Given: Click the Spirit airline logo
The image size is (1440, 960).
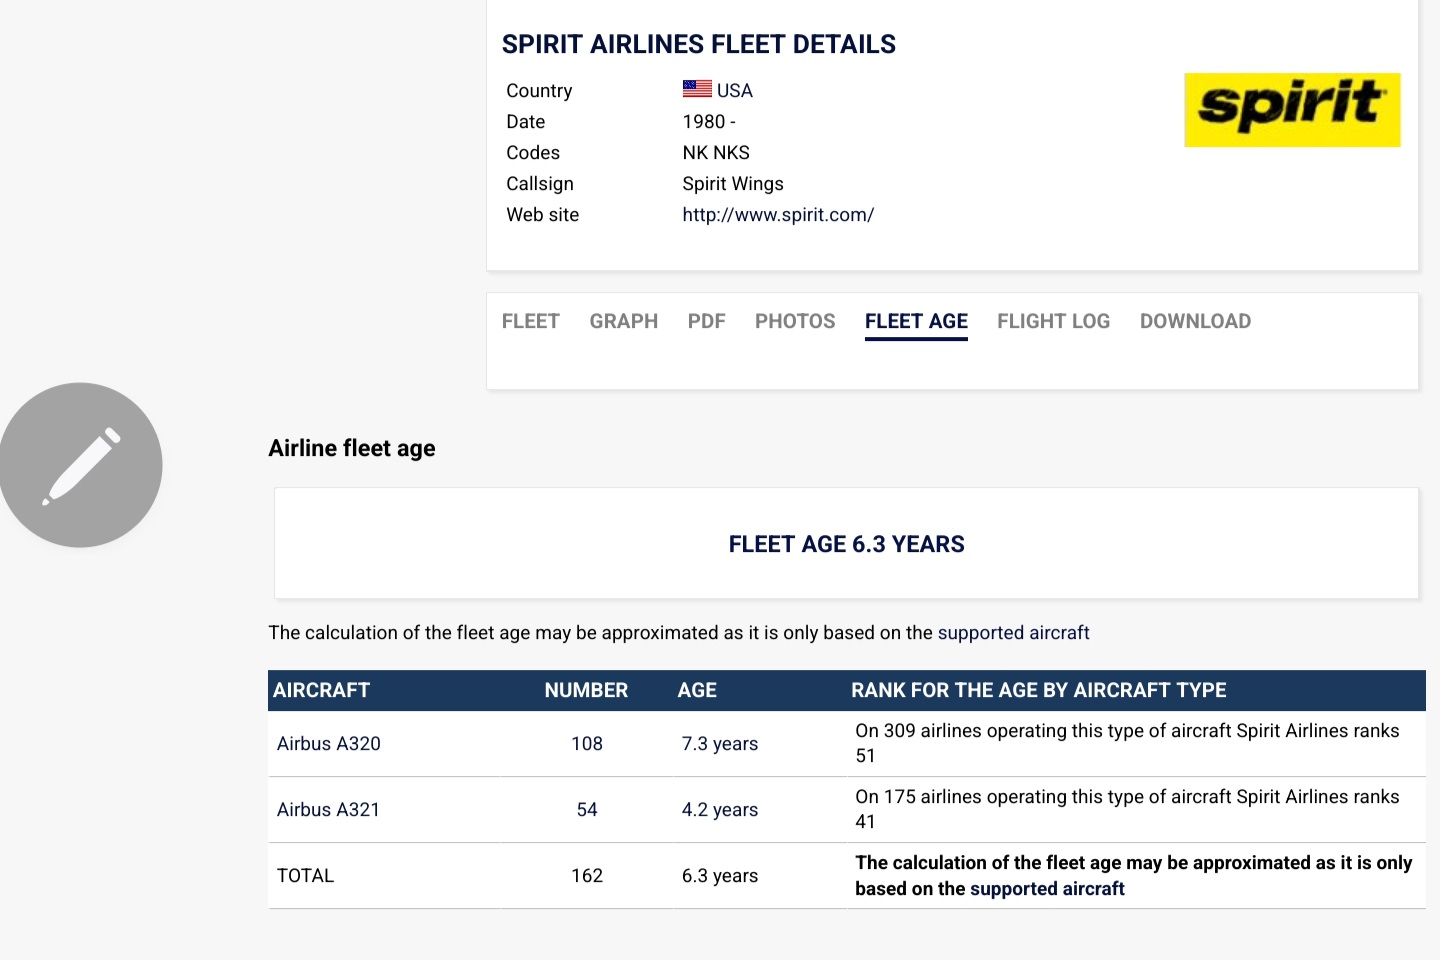Looking at the screenshot, I should 1292,110.
